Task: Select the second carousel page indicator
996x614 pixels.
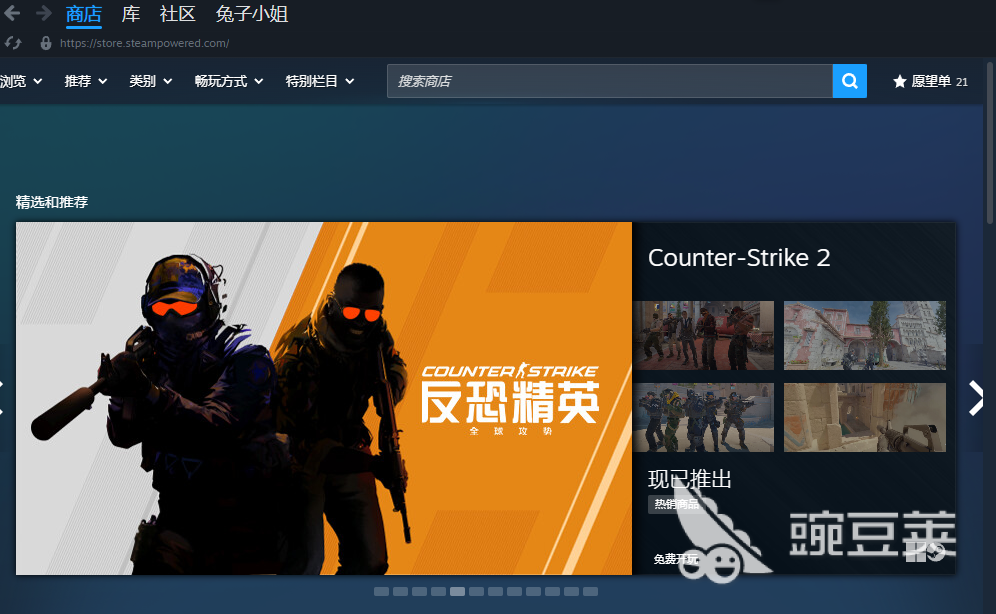Action: [x=400, y=591]
